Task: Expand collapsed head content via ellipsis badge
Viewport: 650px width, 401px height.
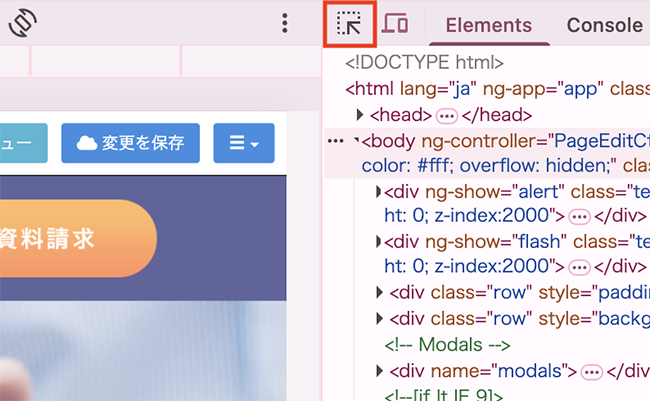Action: point(446,115)
